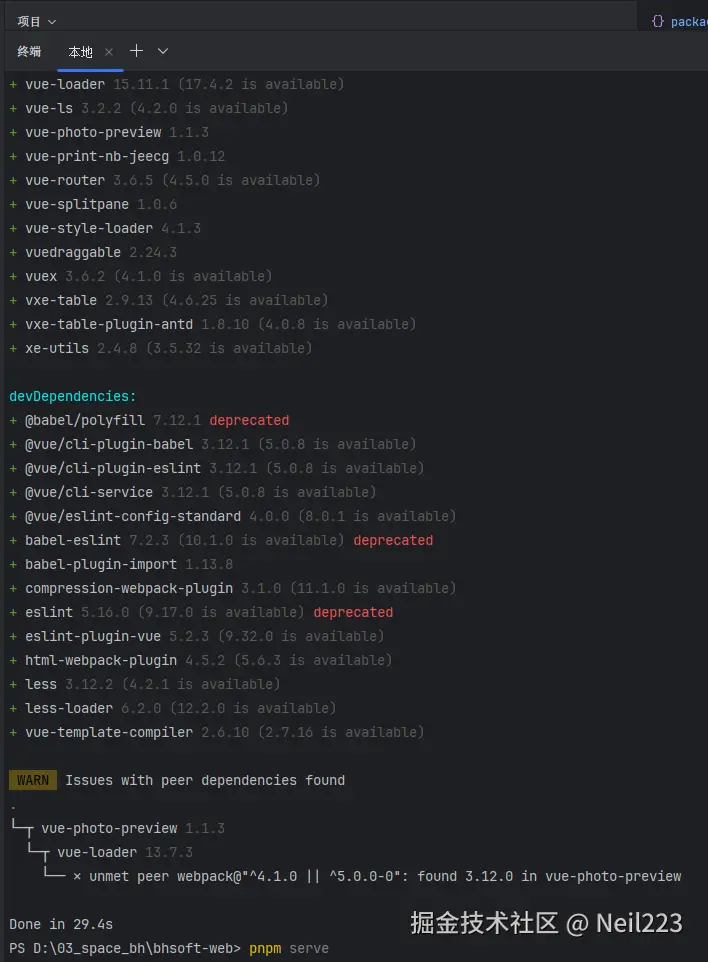The width and height of the screenshot is (708, 962).
Task: Select vue-photo-preview 1.1.3 in the warning tree
Action: (133, 828)
